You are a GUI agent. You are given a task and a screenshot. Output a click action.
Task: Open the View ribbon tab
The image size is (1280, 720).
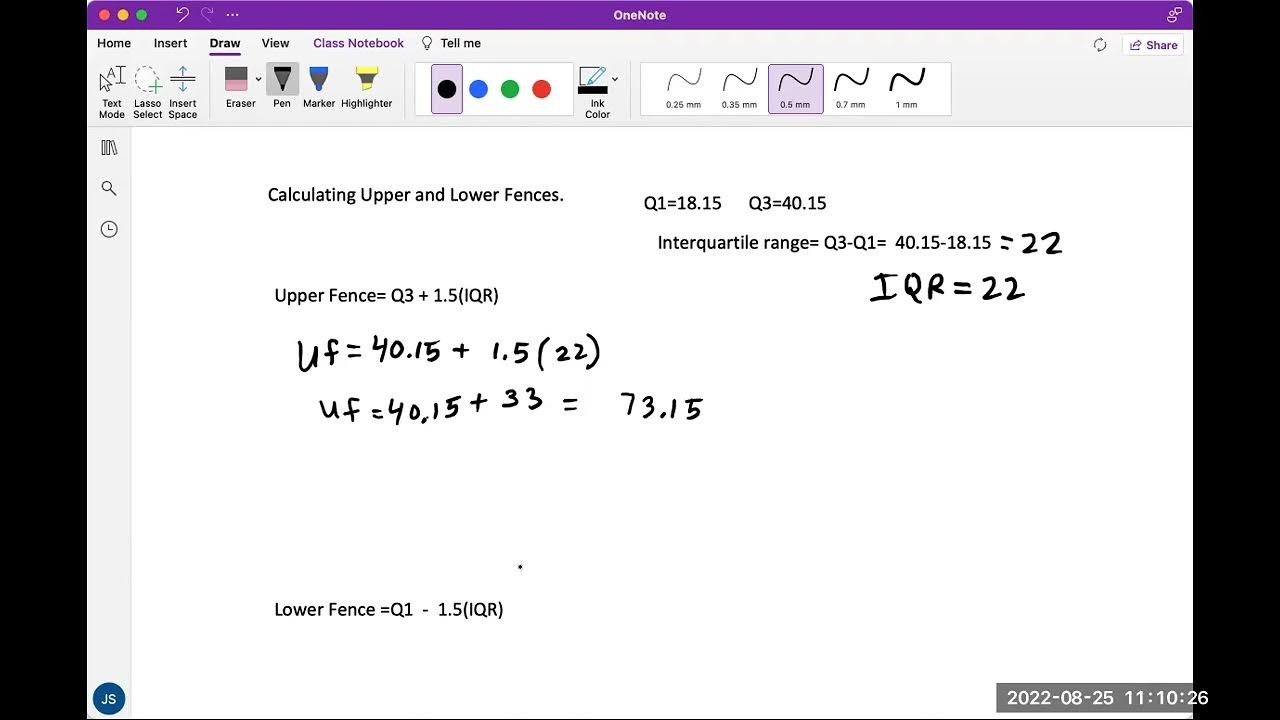276,43
